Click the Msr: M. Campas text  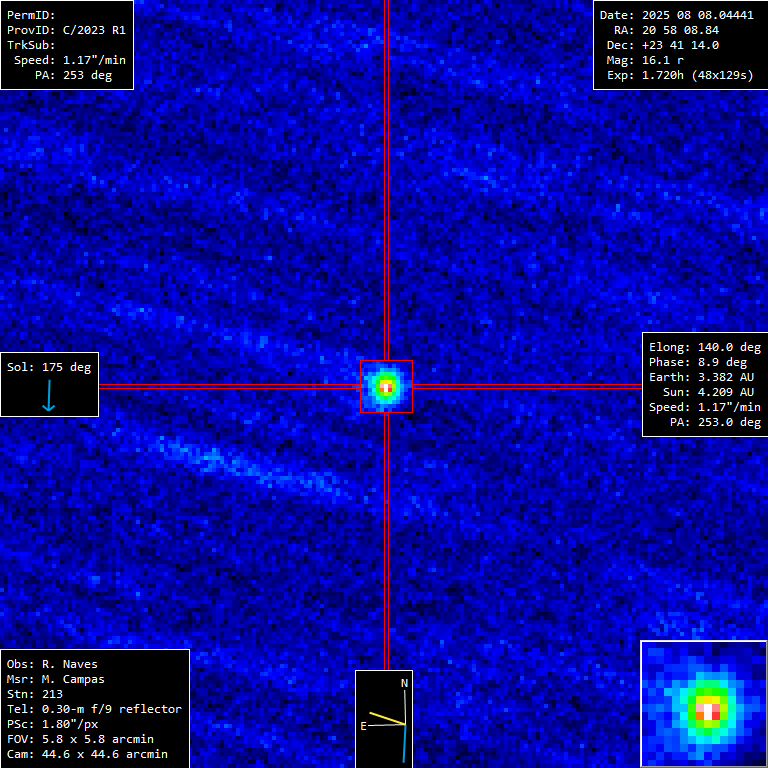click(x=56, y=679)
